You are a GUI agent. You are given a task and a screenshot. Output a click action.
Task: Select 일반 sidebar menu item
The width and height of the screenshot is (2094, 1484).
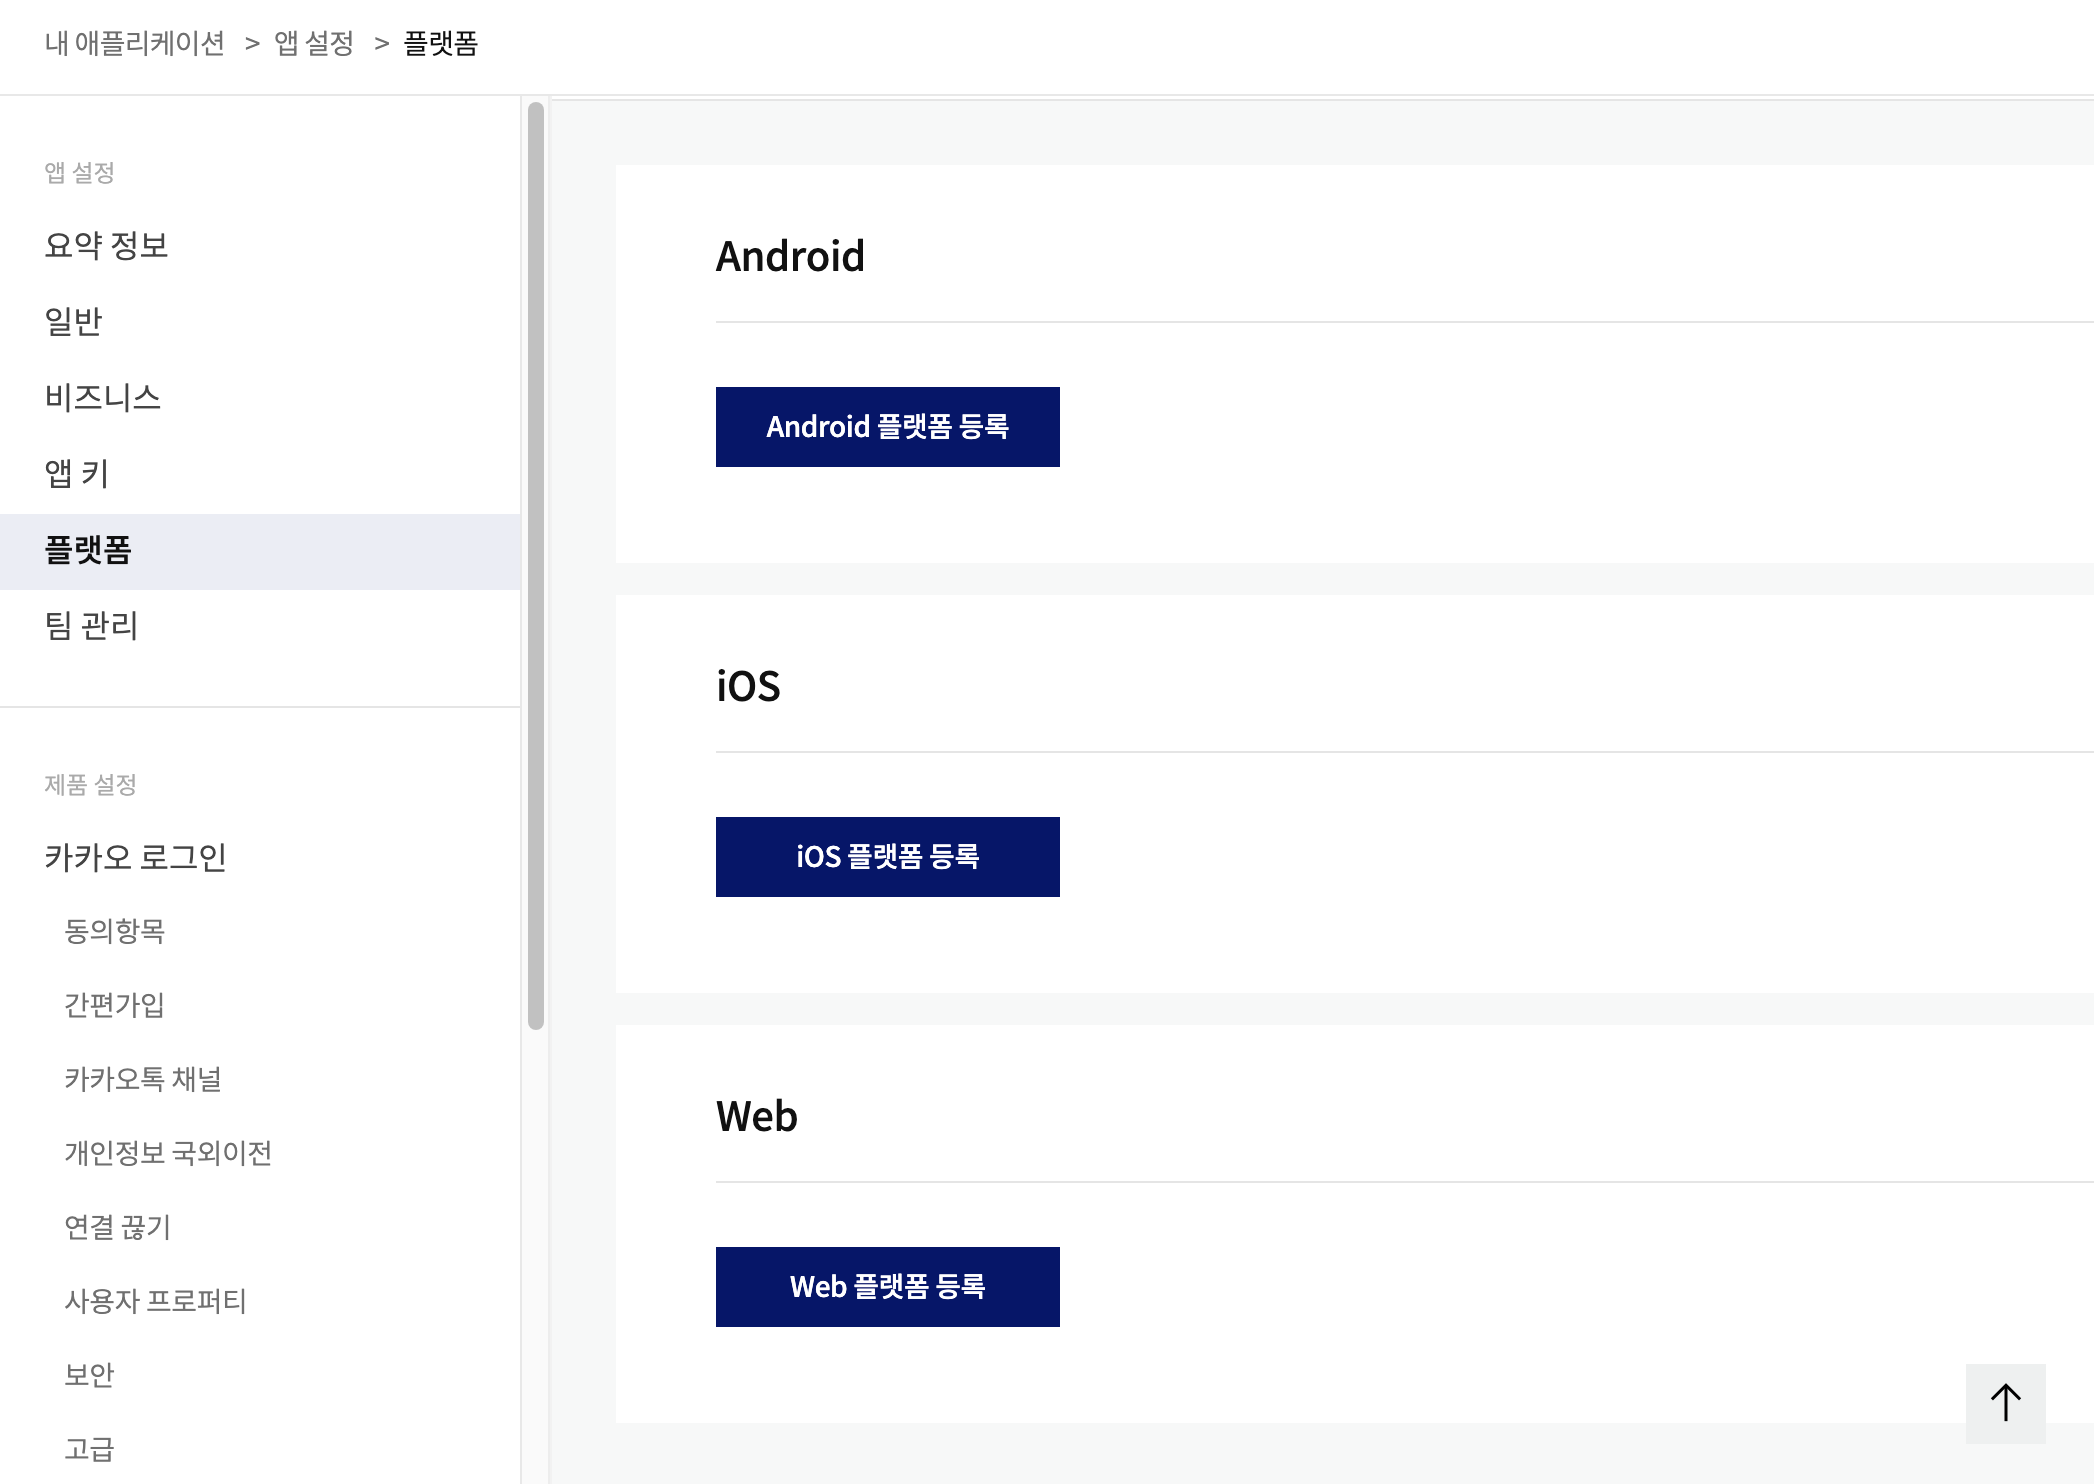click(73, 321)
